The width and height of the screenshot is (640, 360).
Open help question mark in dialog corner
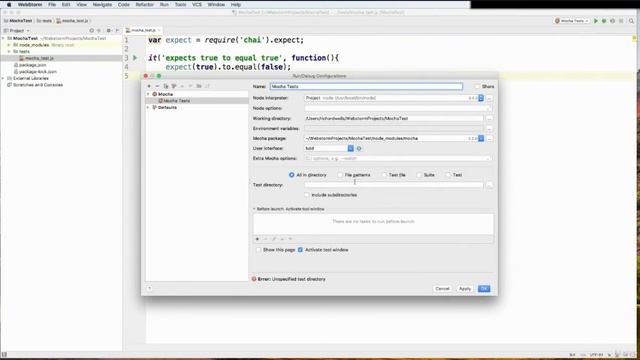coord(149,289)
